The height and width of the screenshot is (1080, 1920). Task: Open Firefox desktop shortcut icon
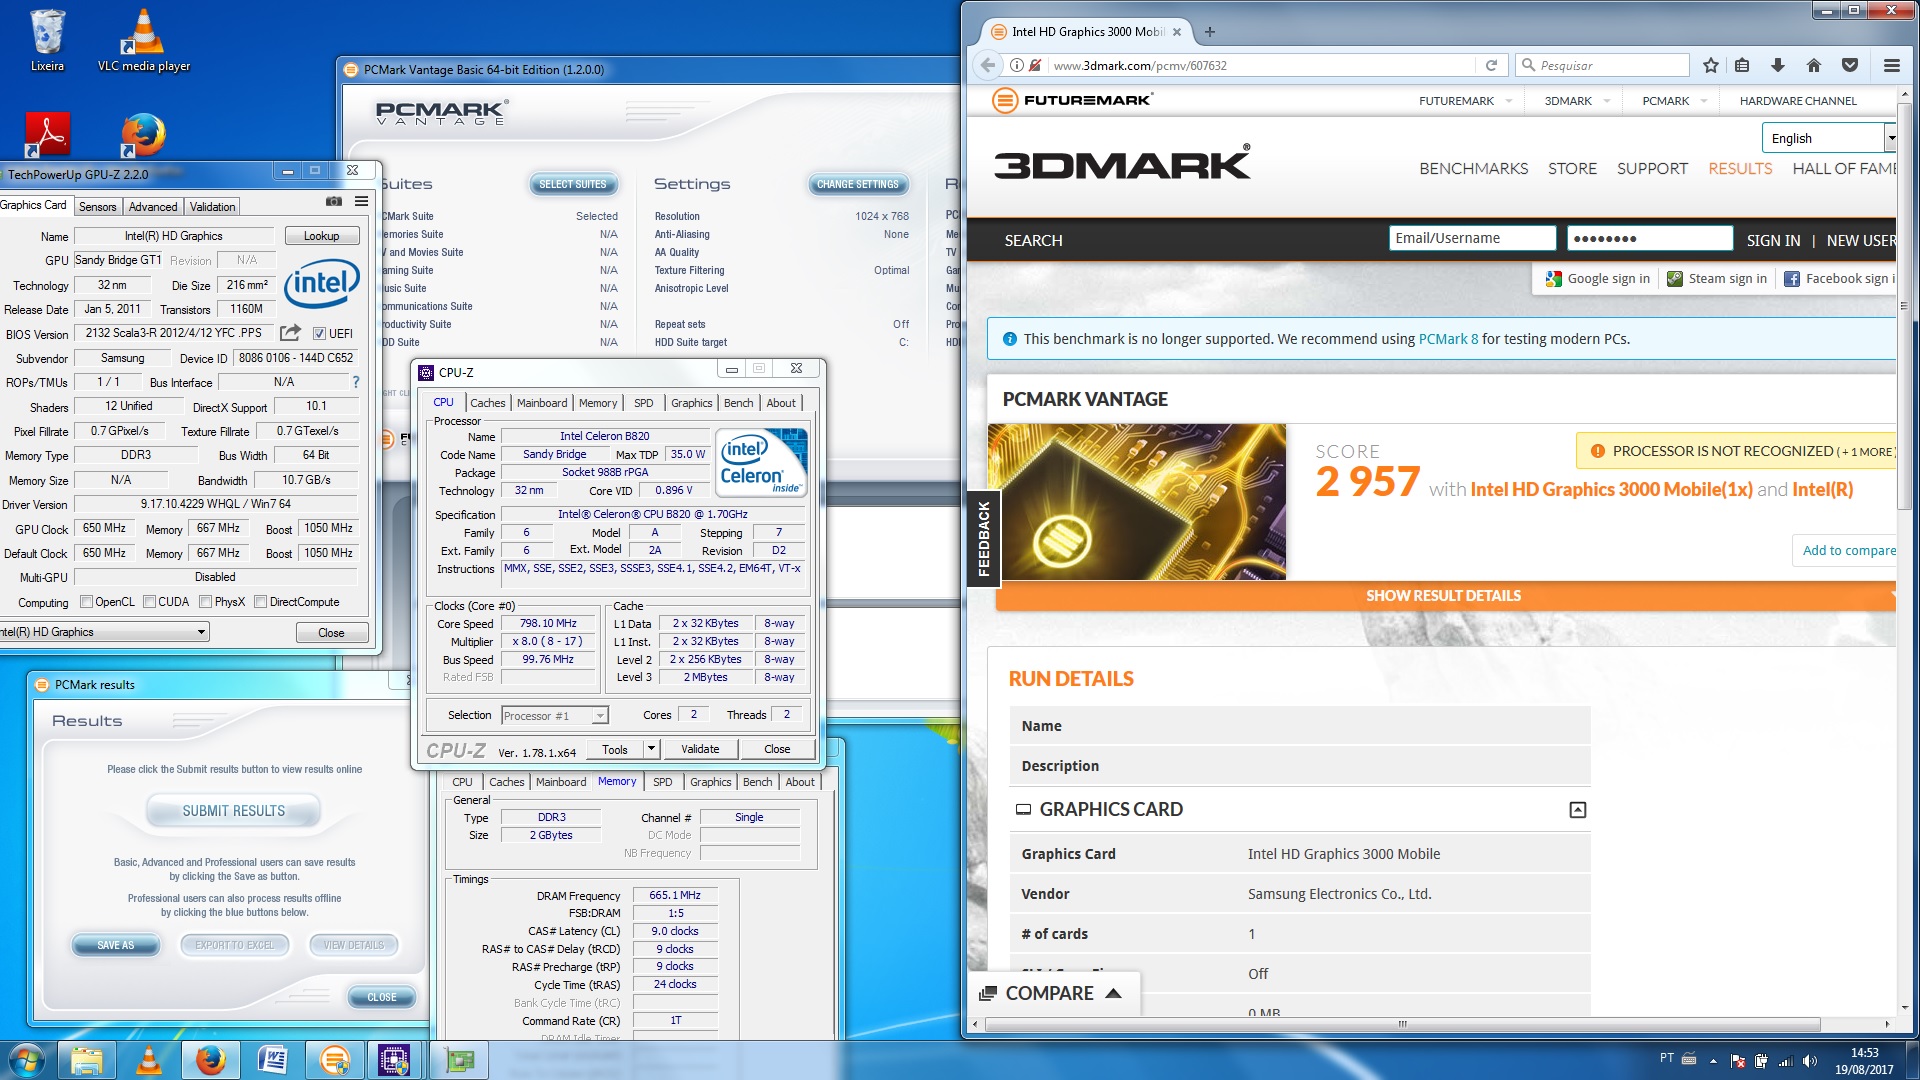pos(143,134)
